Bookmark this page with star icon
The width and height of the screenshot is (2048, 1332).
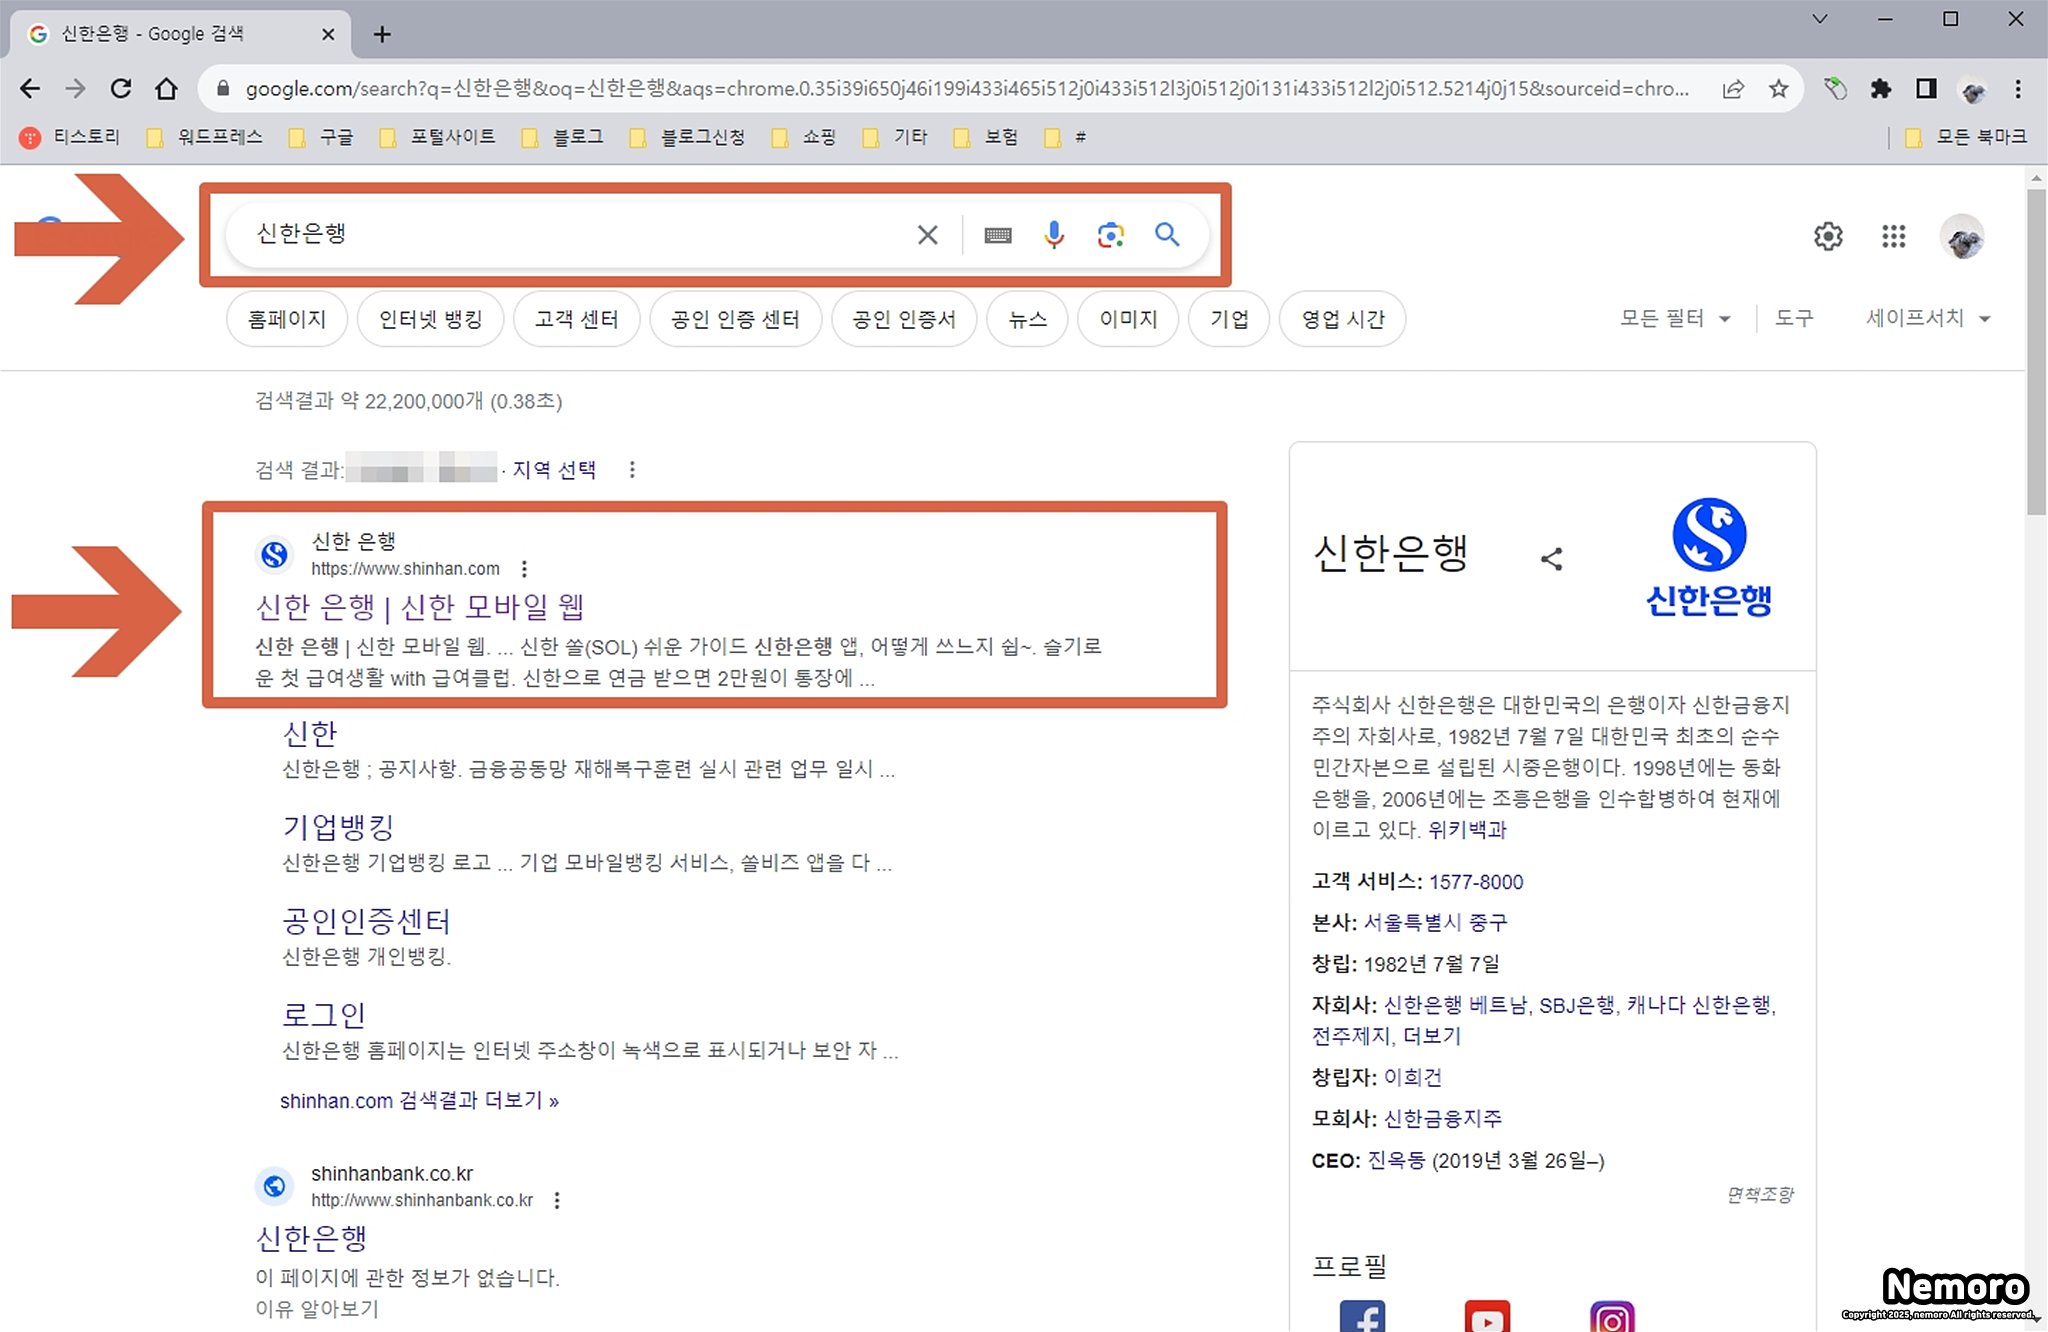(x=1778, y=89)
